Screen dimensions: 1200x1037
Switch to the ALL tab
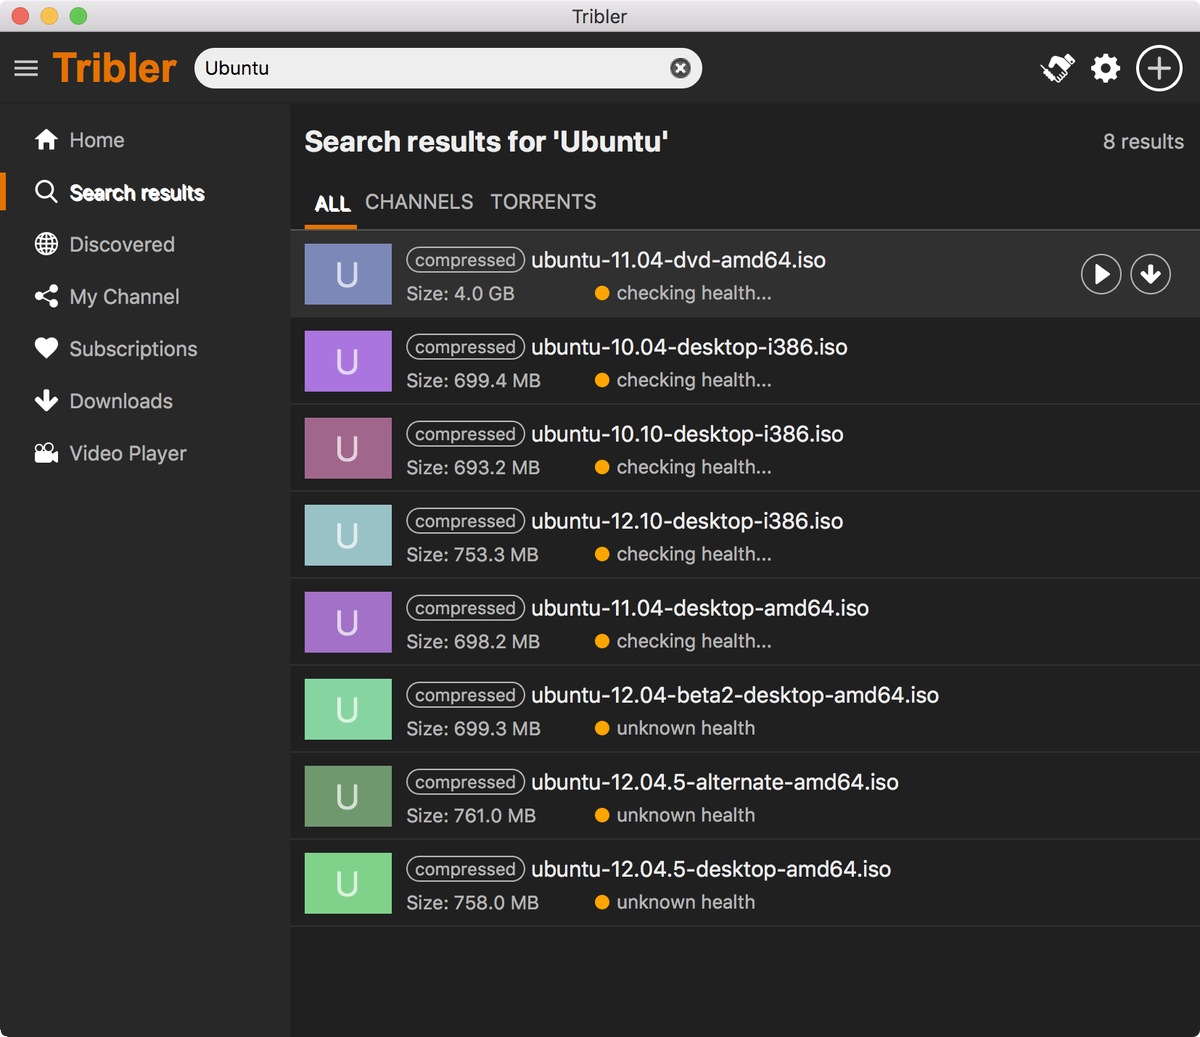click(x=332, y=204)
